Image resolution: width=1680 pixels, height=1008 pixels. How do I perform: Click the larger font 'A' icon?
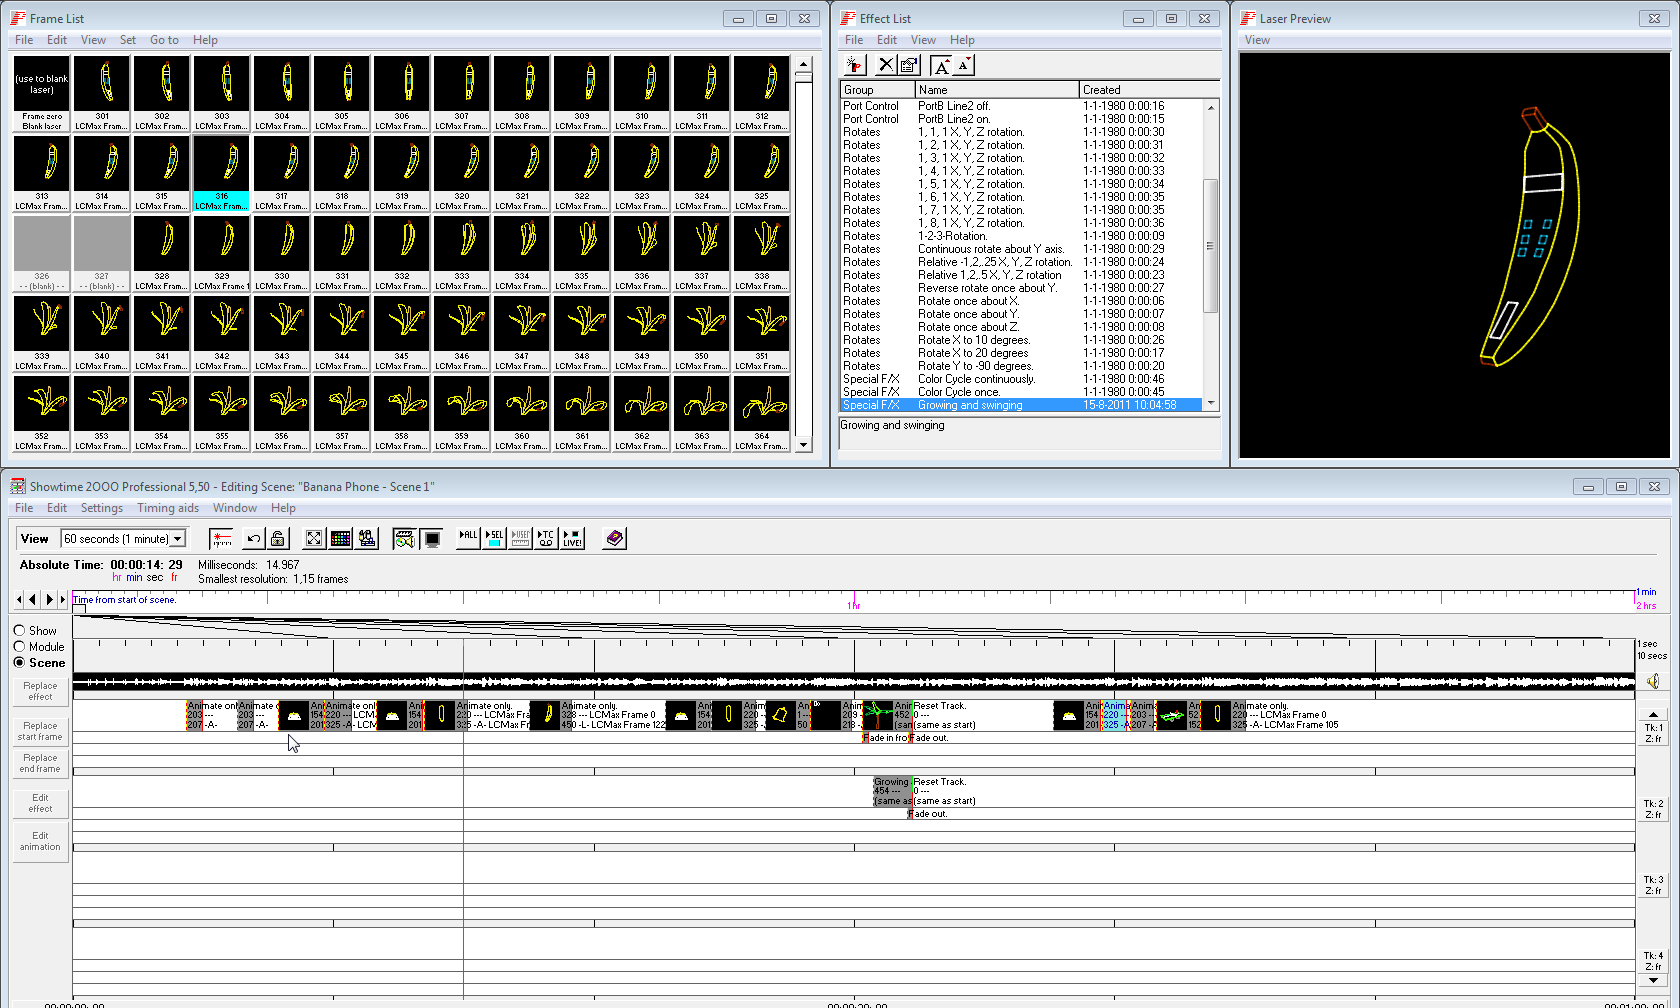(941, 65)
